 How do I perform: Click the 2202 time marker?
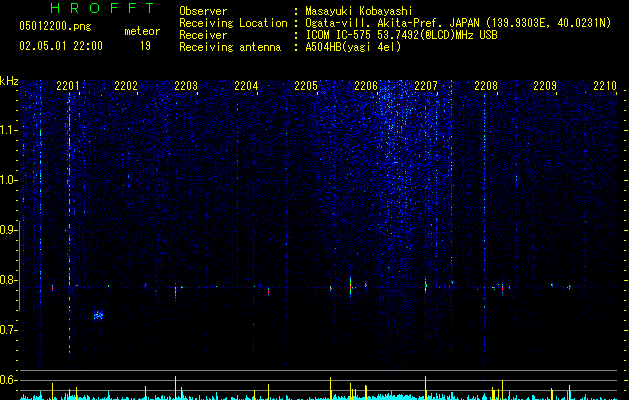click(126, 85)
